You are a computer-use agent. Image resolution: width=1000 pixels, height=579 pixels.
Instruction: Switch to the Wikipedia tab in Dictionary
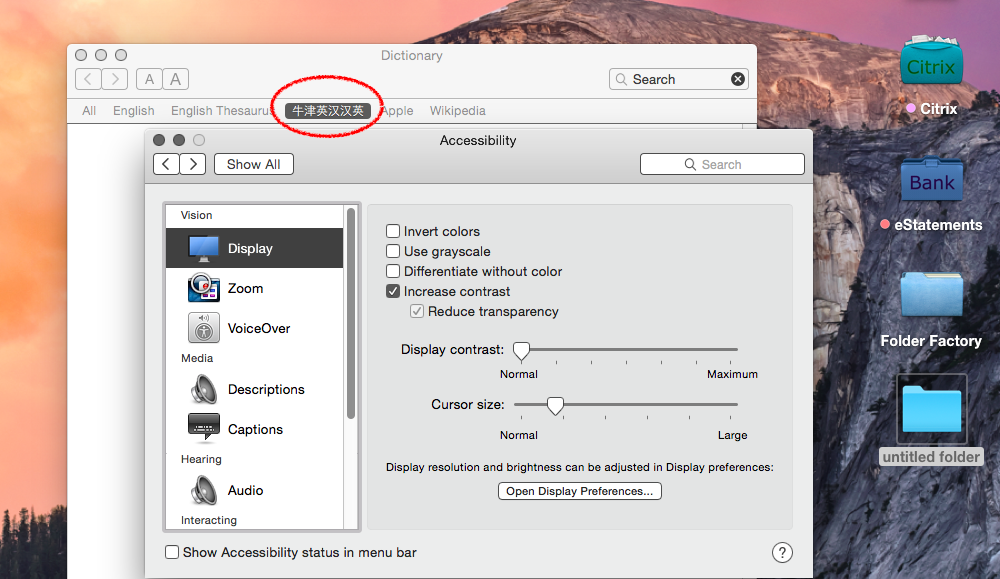point(457,110)
